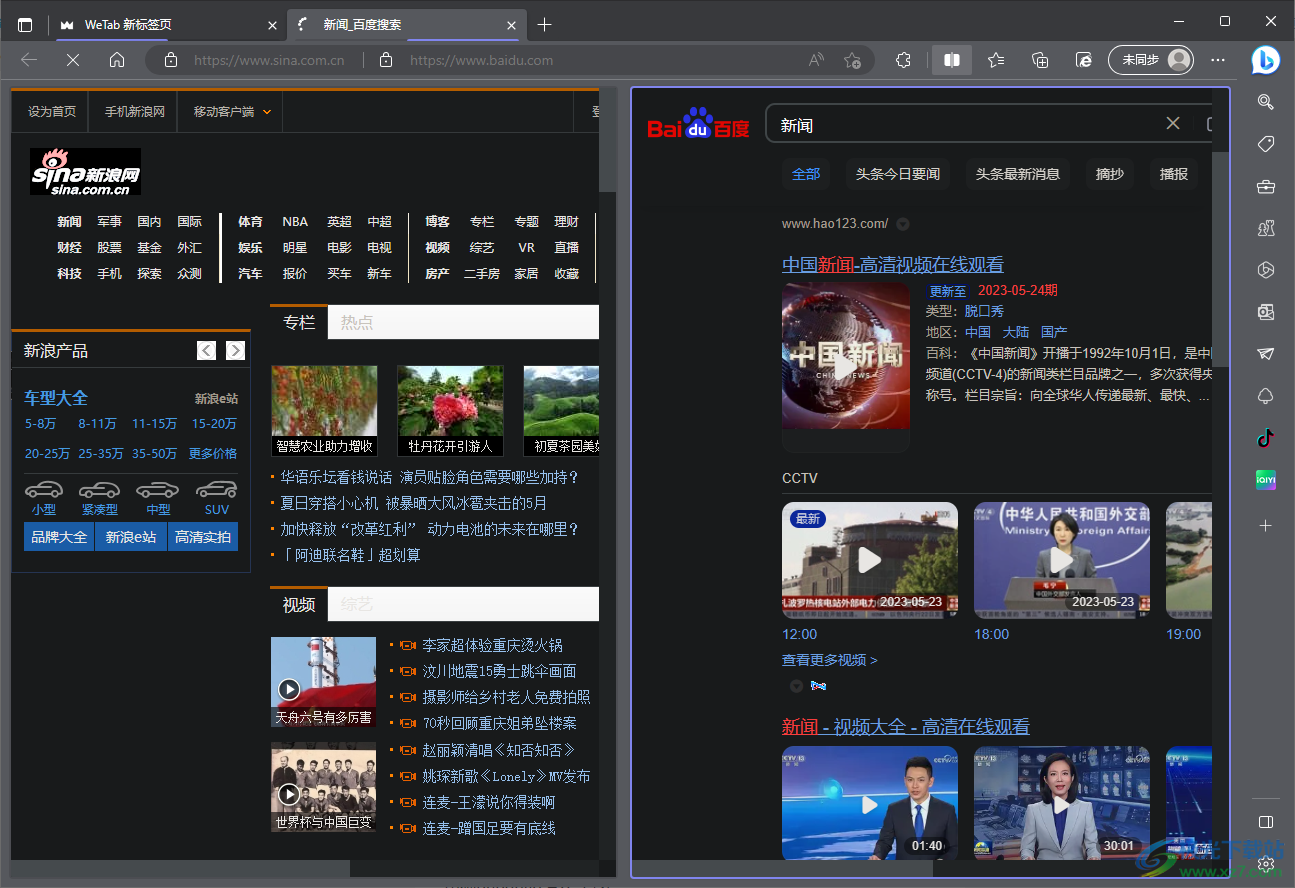Click the 热点 search field
Viewport: 1295px width, 888px height.
pyautogui.click(x=464, y=322)
